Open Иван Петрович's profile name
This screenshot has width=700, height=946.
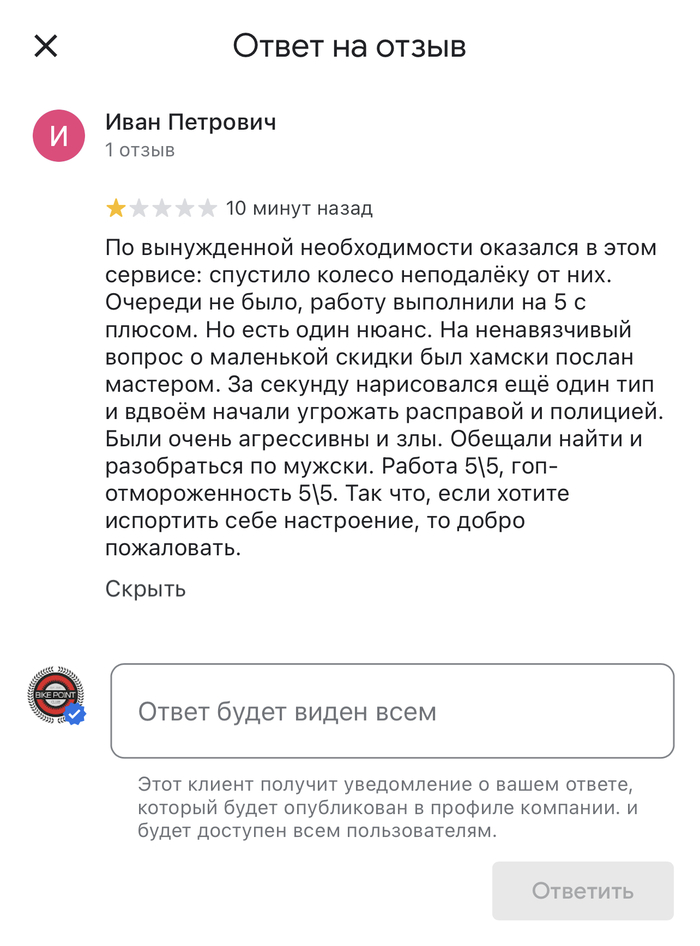pyautogui.click(x=191, y=122)
